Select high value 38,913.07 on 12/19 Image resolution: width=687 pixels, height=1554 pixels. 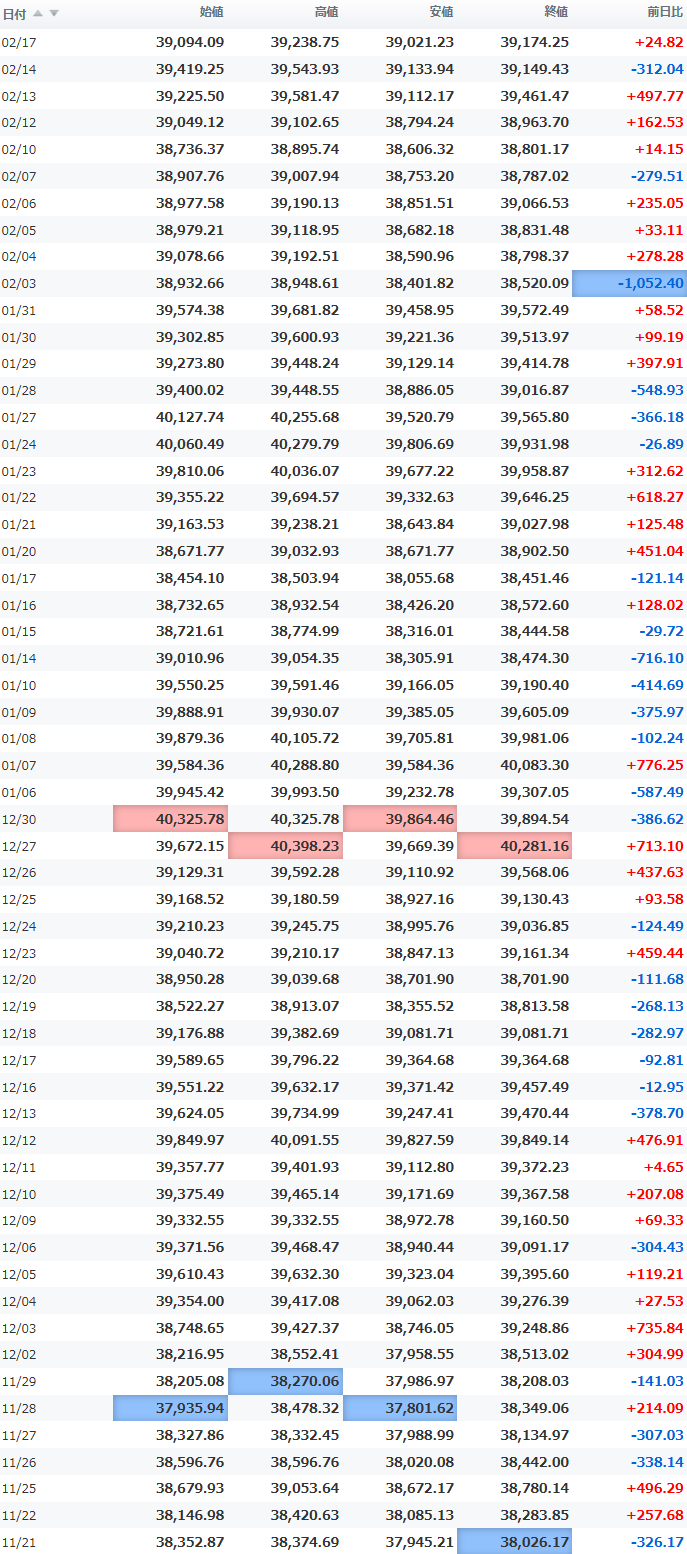pyautogui.click(x=304, y=1006)
